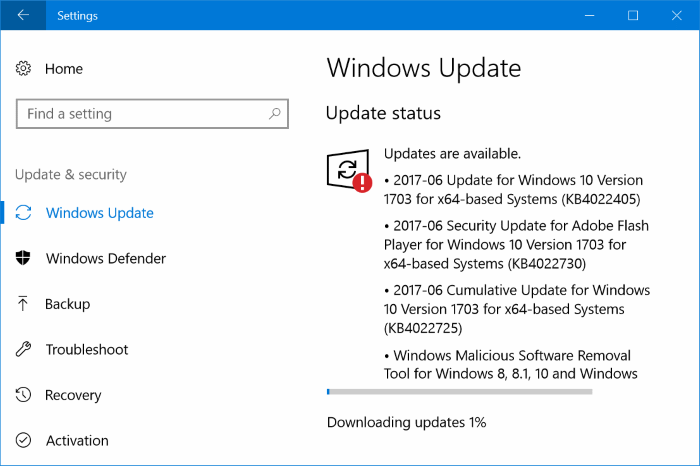Viewport: 700px width, 466px height.
Task: Click the Troubleshoot wrench icon
Action: click(24, 350)
